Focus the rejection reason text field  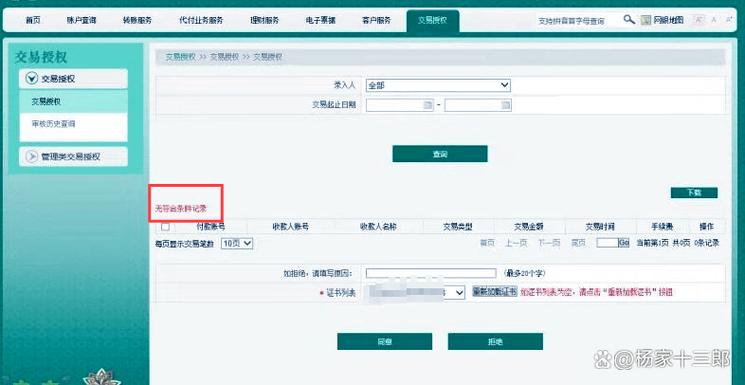[431, 273]
